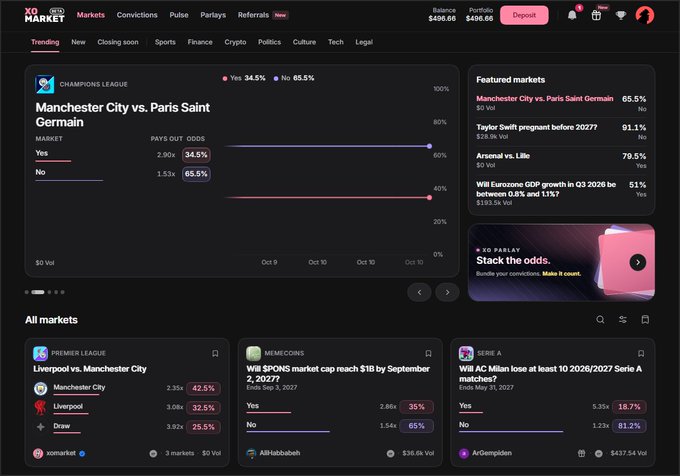Select the Trending tab

(45, 42)
